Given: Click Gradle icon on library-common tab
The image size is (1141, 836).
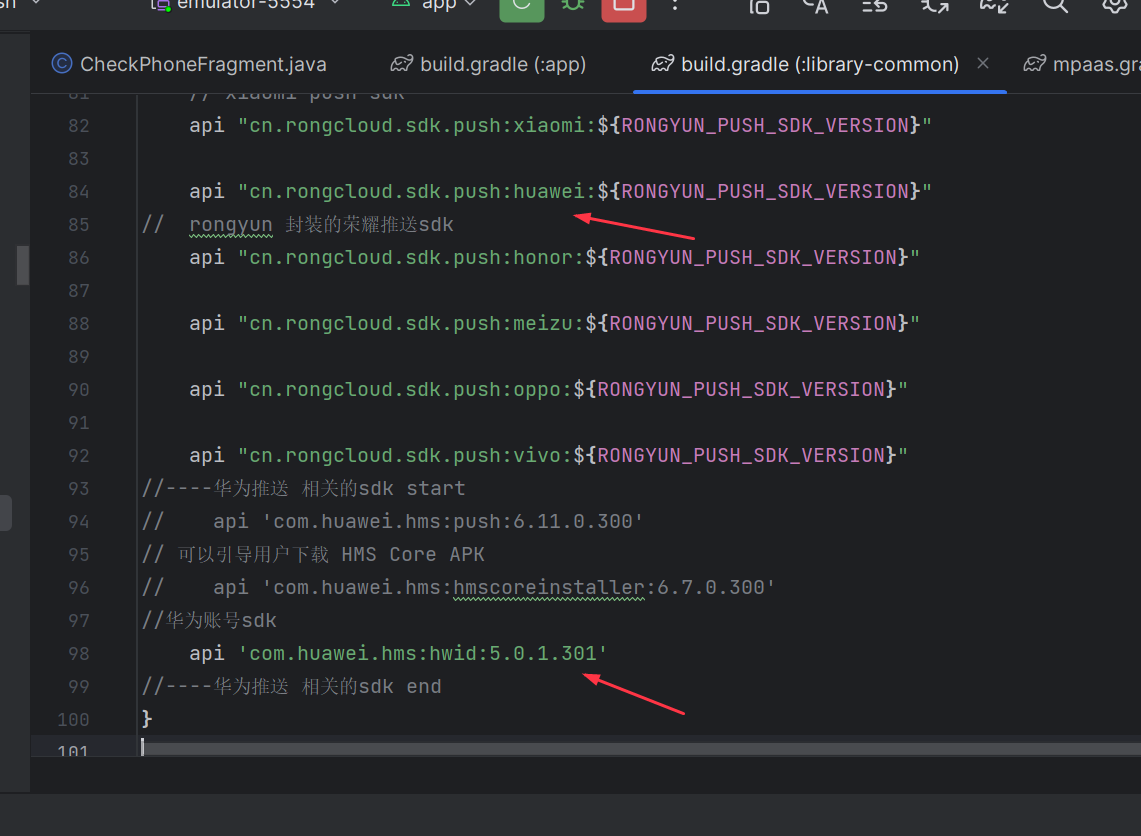Looking at the screenshot, I should click(662, 64).
